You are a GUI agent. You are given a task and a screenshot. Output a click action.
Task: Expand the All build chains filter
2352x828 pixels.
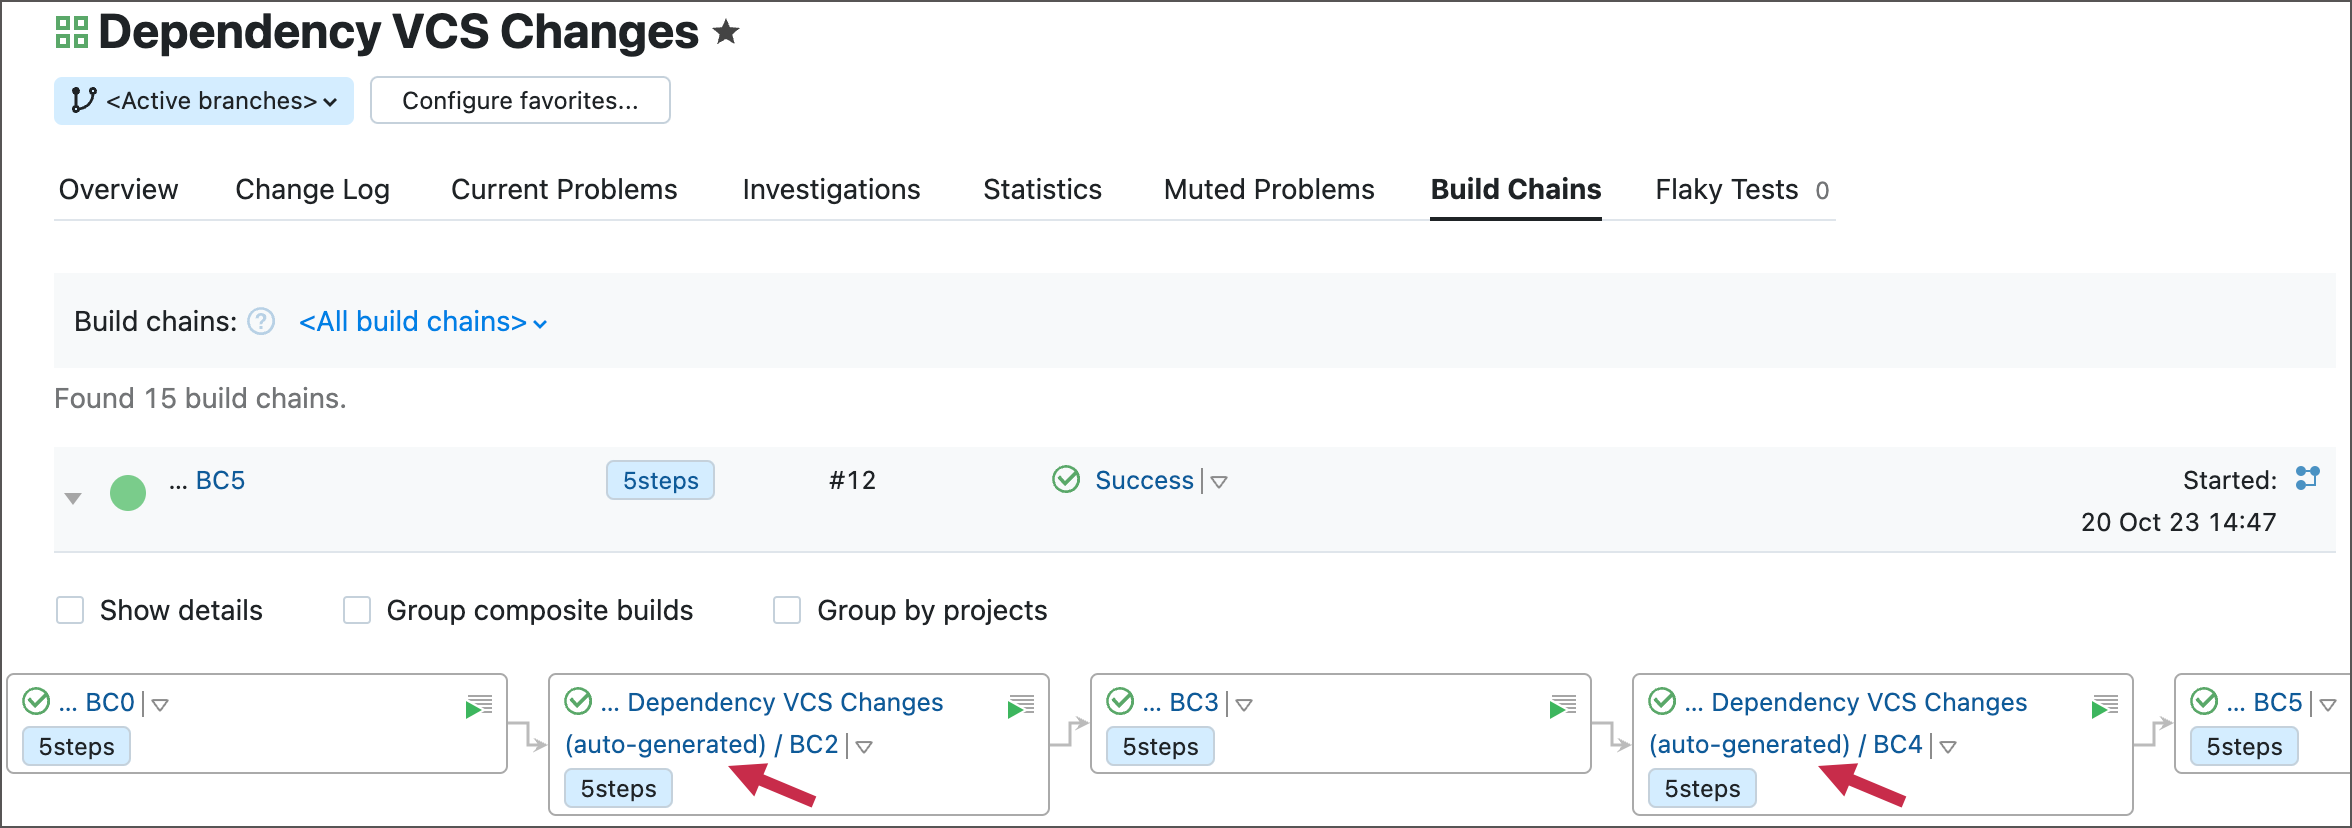click(x=422, y=322)
